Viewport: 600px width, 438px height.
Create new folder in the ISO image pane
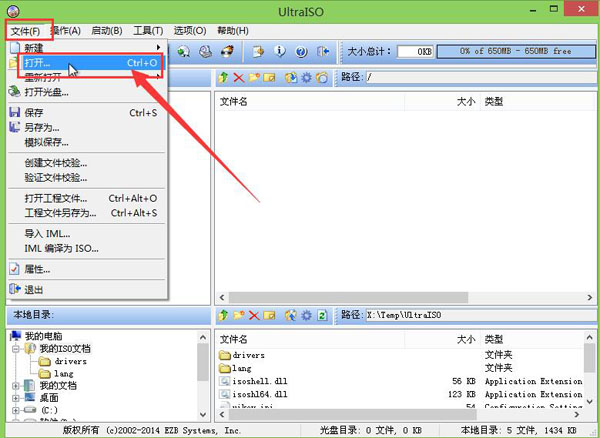tap(254, 78)
